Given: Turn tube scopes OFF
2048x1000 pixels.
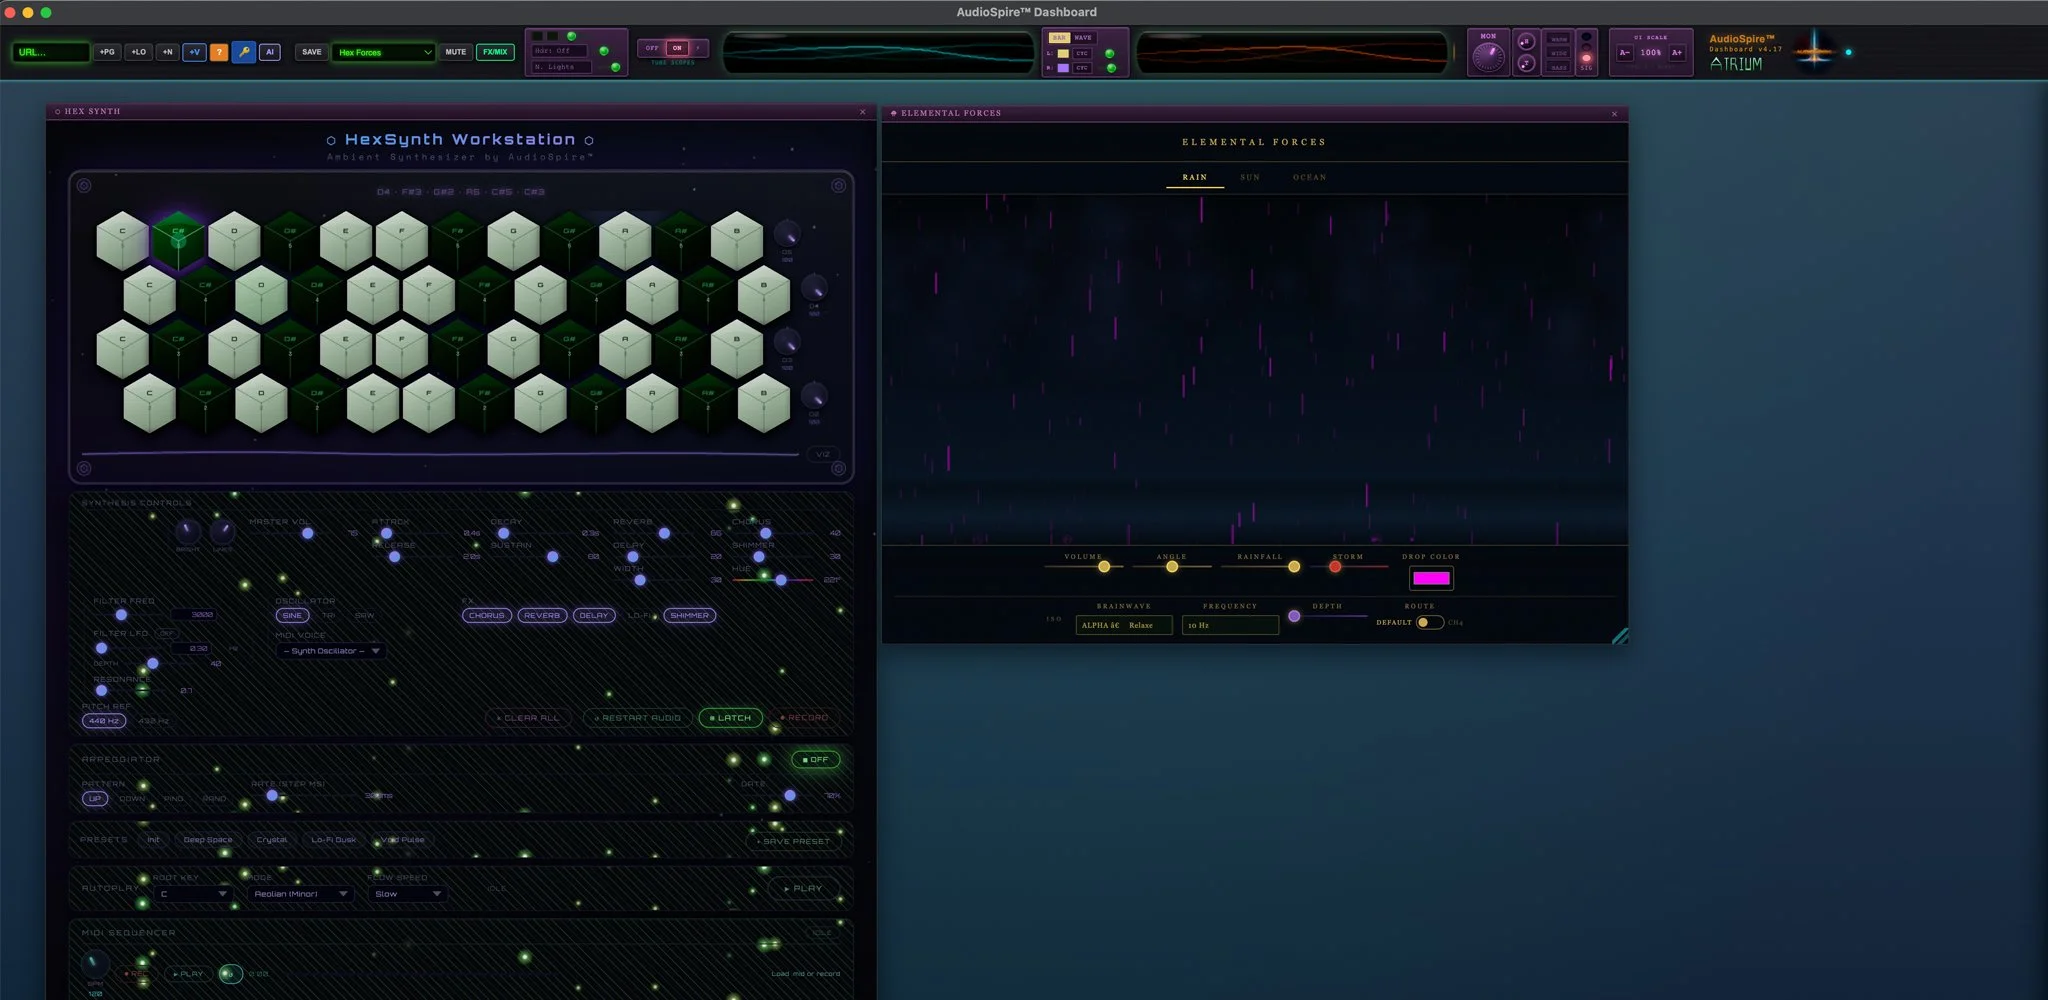Looking at the screenshot, I should (x=652, y=48).
